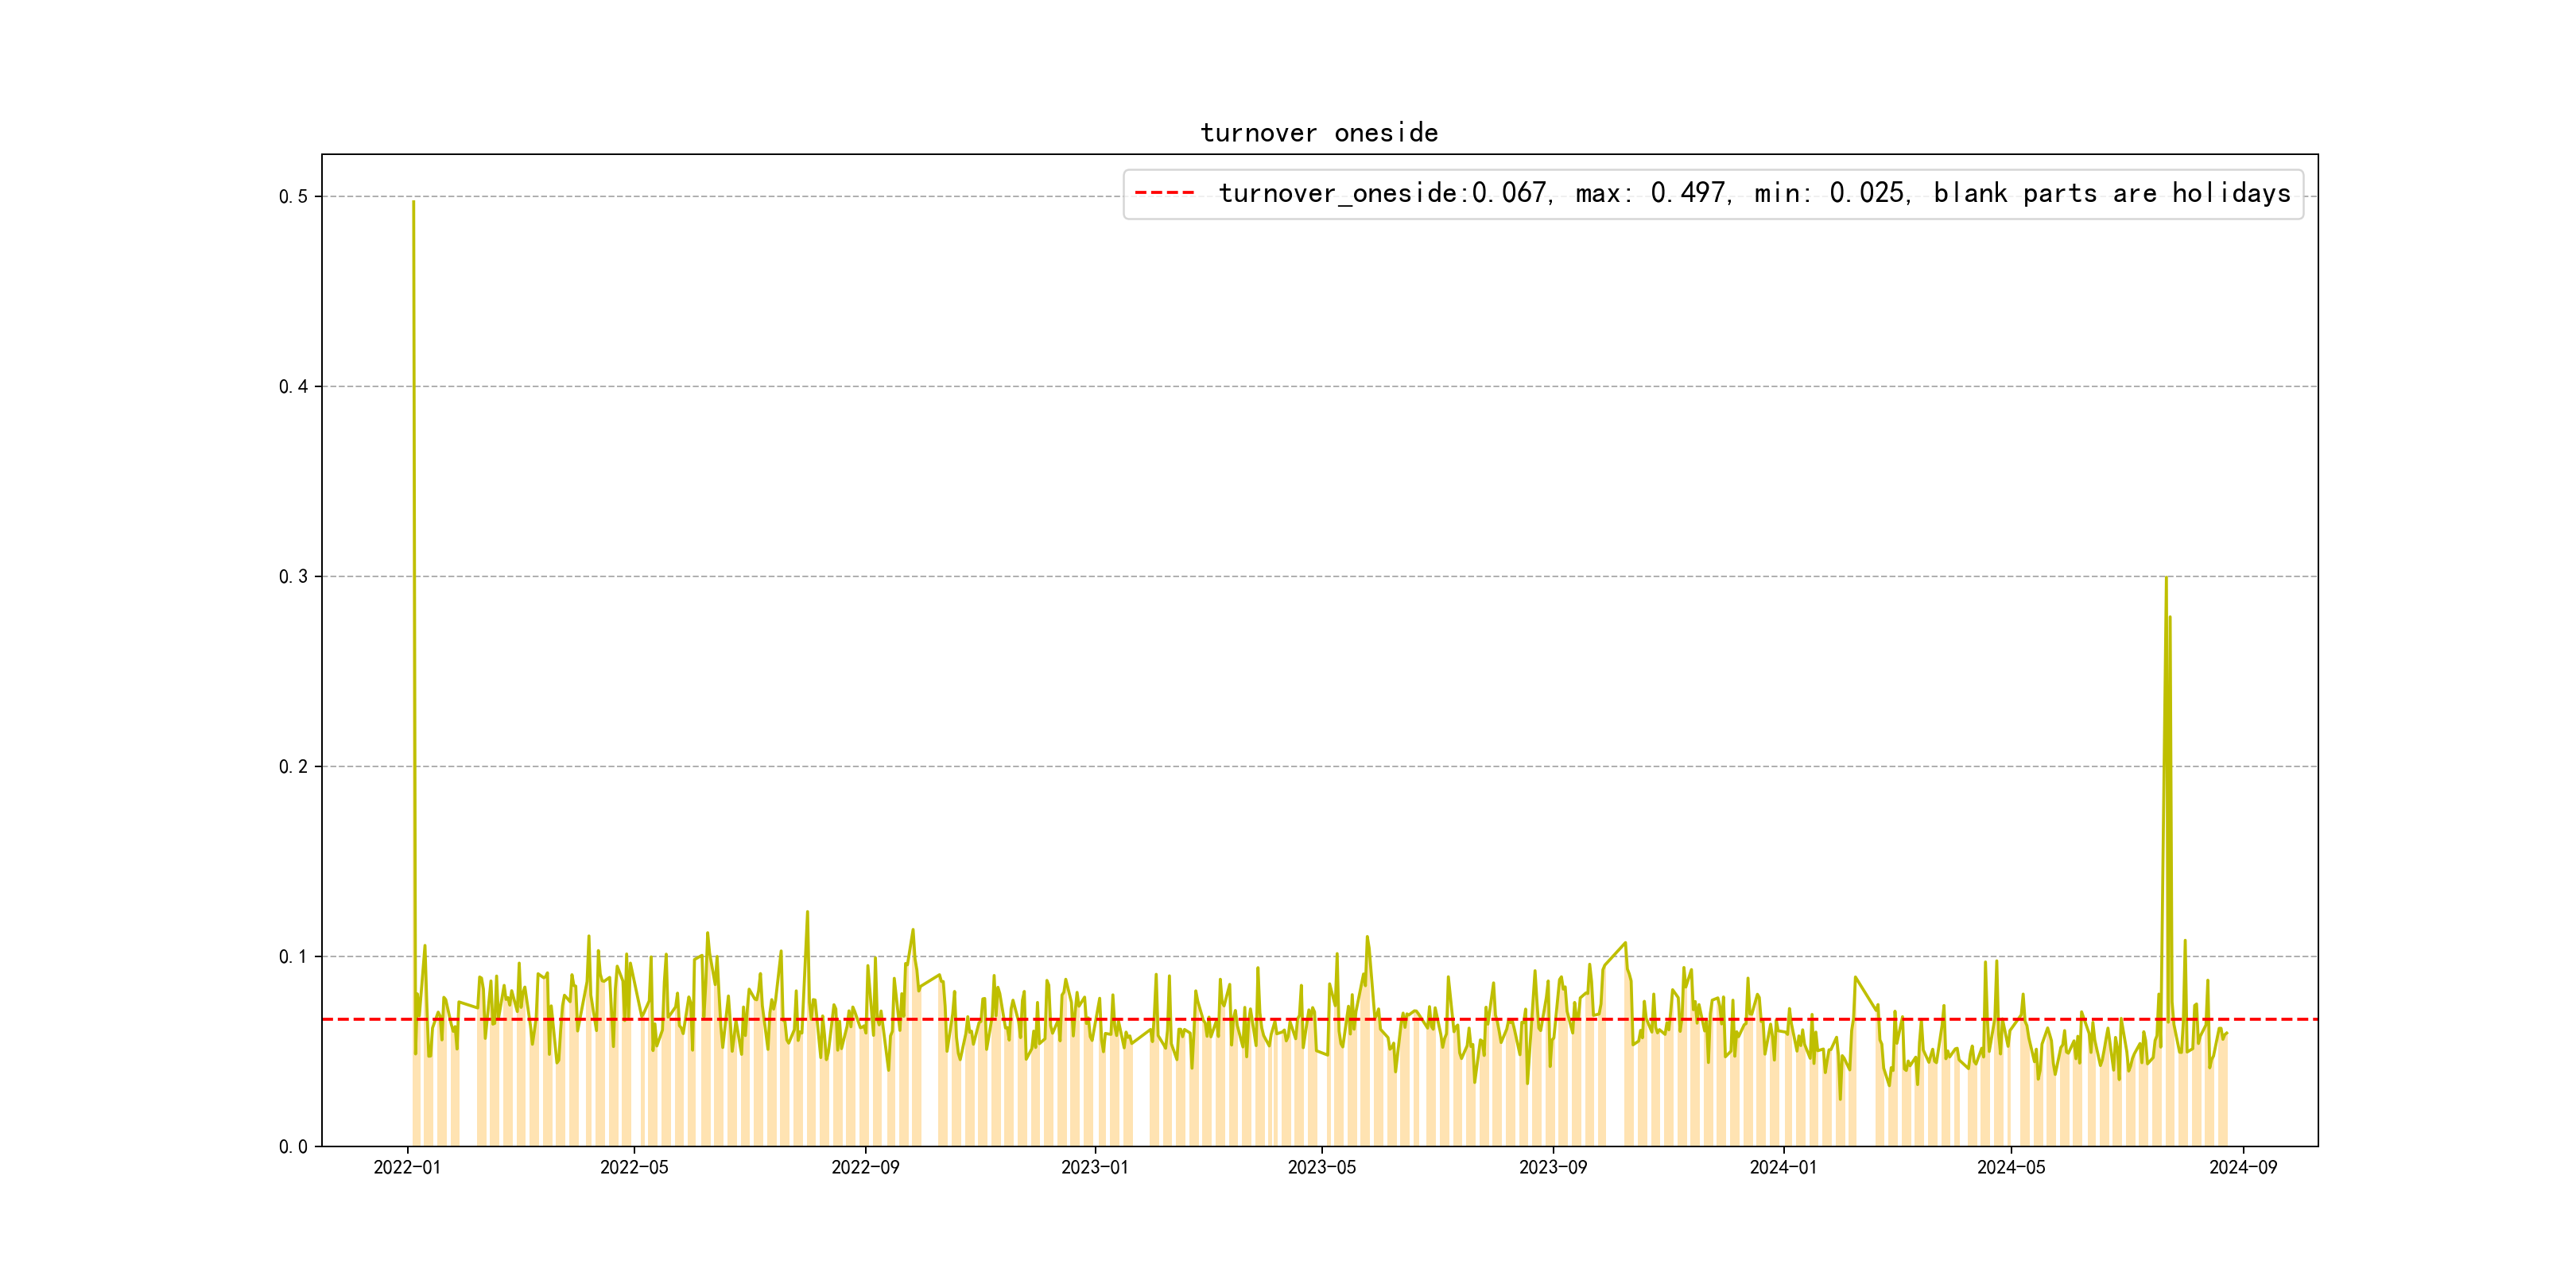Click the 2024-09 x-axis label
This screenshot has width=2576, height=1288.
(2242, 1168)
